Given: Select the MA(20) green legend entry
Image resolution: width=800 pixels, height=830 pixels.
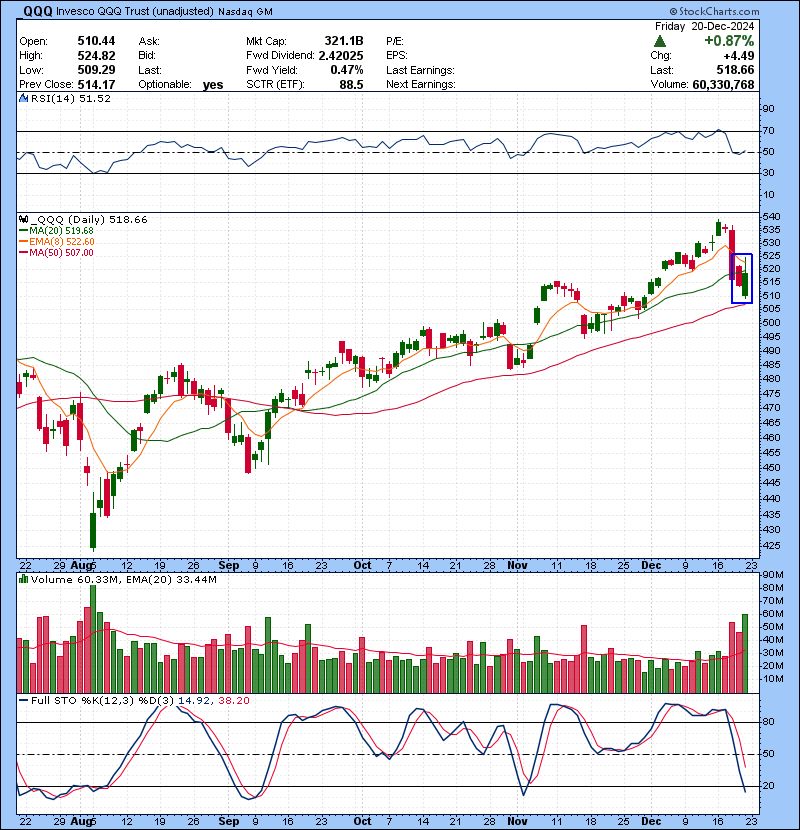Looking at the screenshot, I should tap(56, 231).
